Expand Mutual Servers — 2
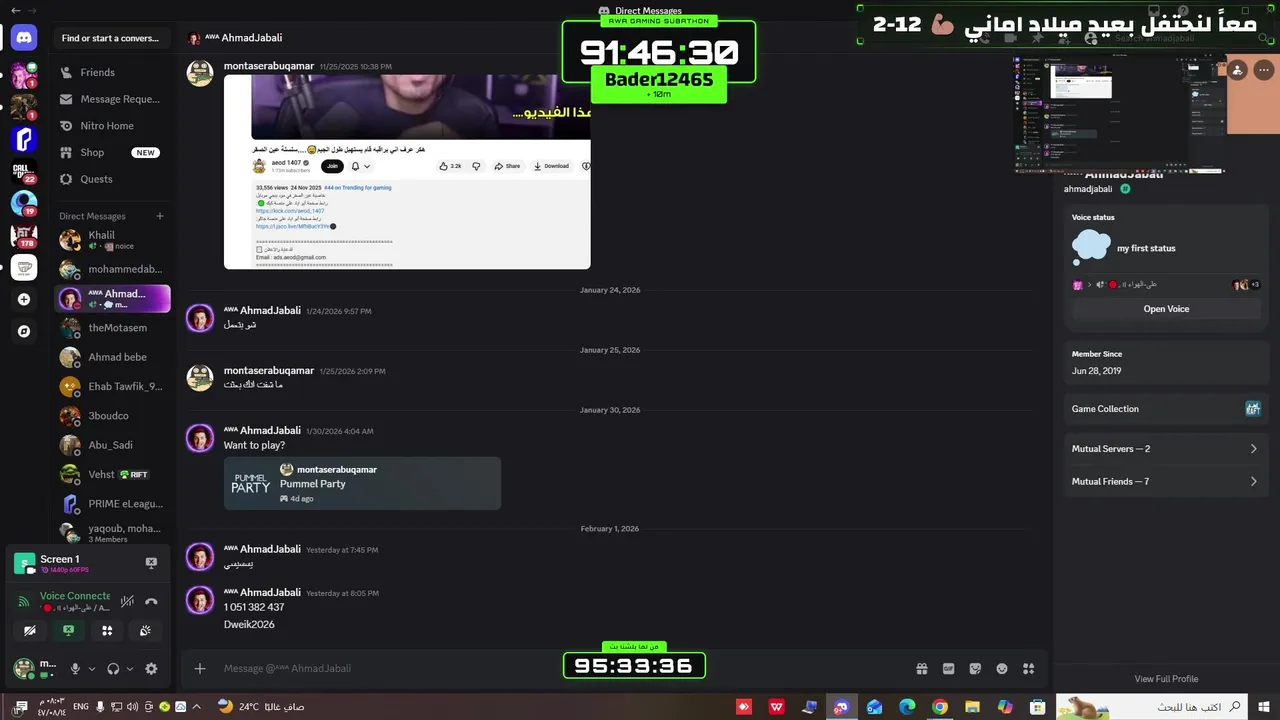Screen dimensions: 1280x720 pyautogui.click(x=1165, y=449)
